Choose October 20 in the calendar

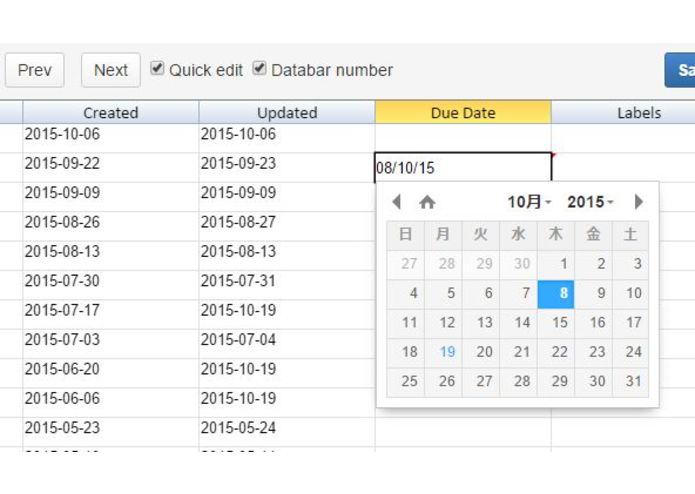pos(480,352)
